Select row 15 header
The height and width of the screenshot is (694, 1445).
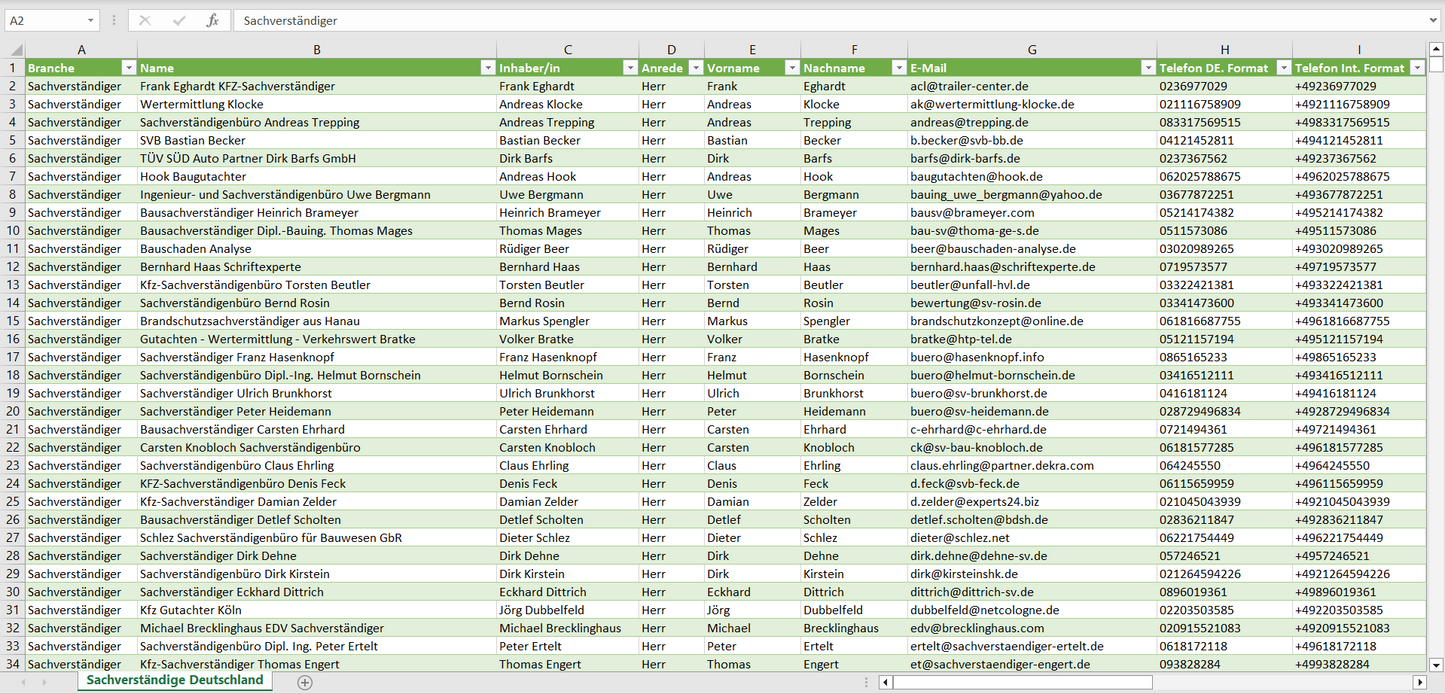pos(13,321)
